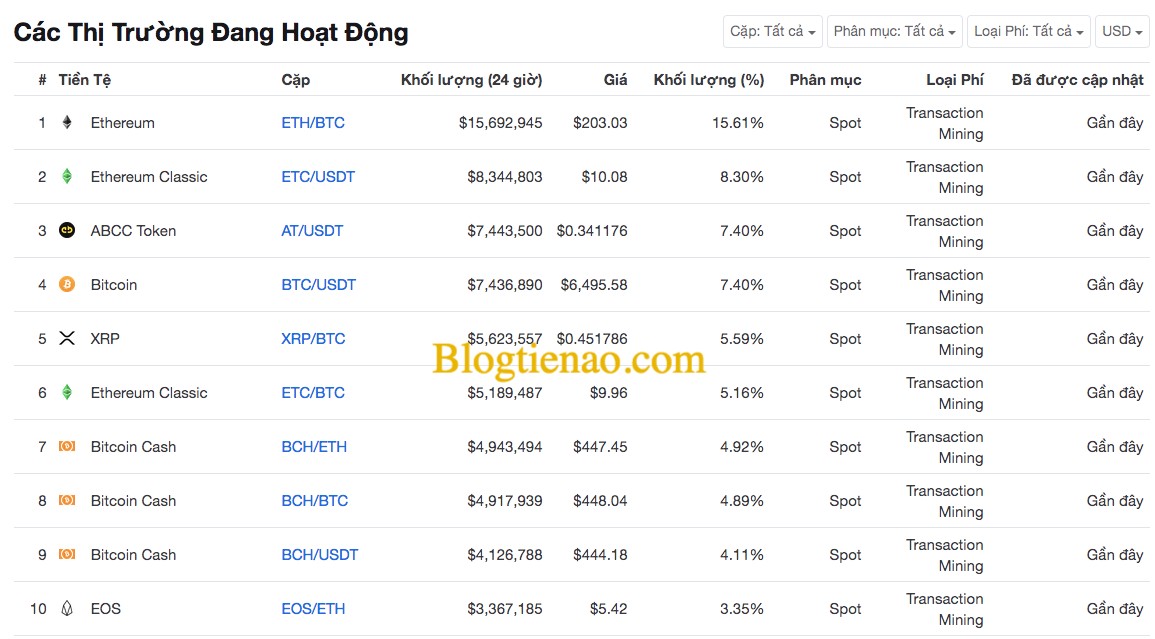Click the Bitcoin Cash icon in BCH/USDT row
Image resolution: width=1155 pixels, height=639 pixels.
(67, 554)
